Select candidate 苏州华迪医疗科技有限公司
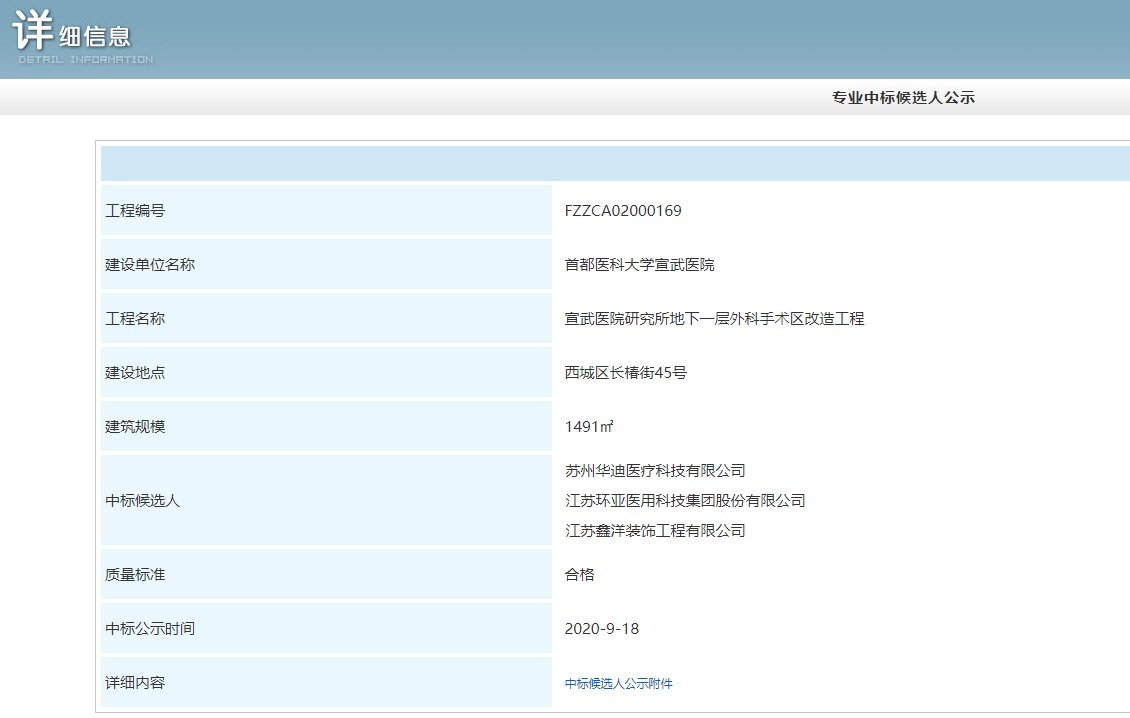 pyautogui.click(x=654, y=471)
